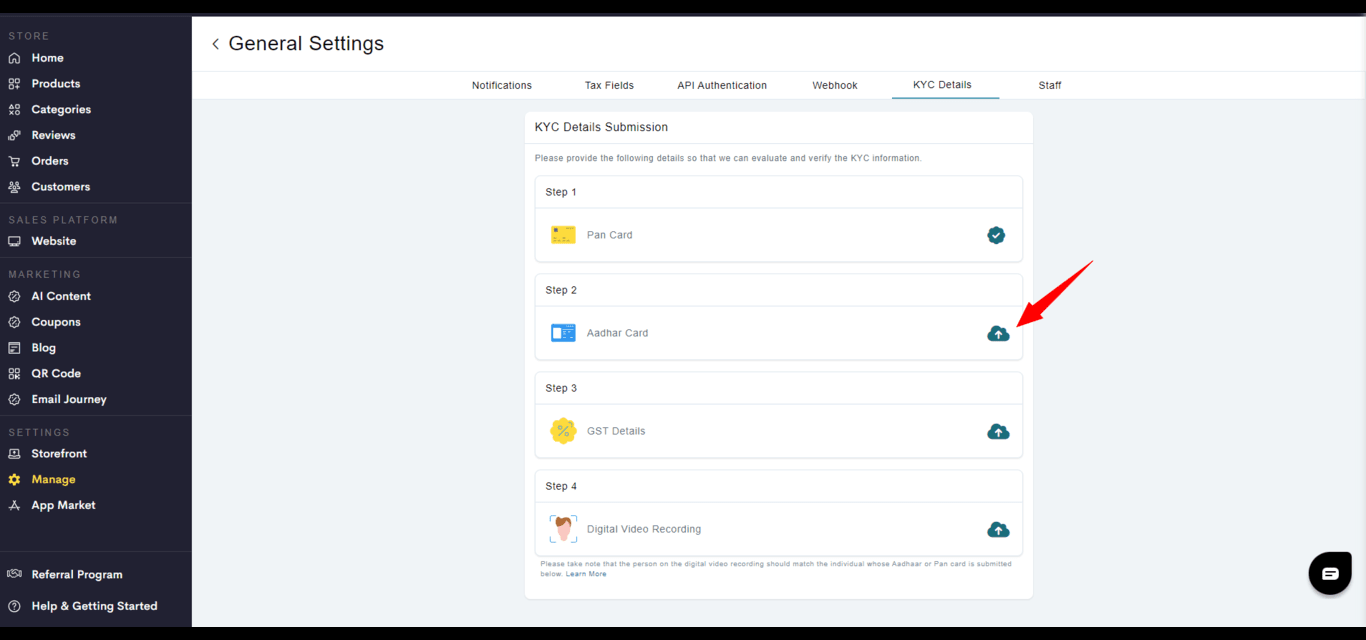Screen dimensions: 1366x640
Task: Open the Tax Fields tab
Action: 609,85
